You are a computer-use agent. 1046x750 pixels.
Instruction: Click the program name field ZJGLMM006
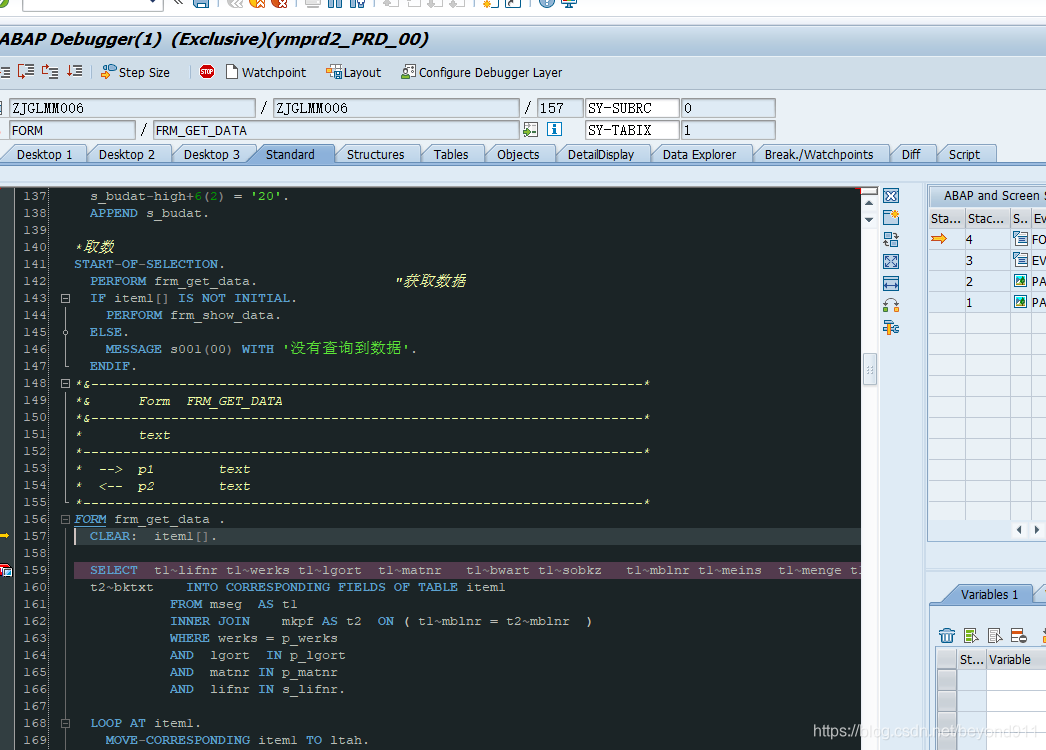pyautogui.click(x=132, y=108)
